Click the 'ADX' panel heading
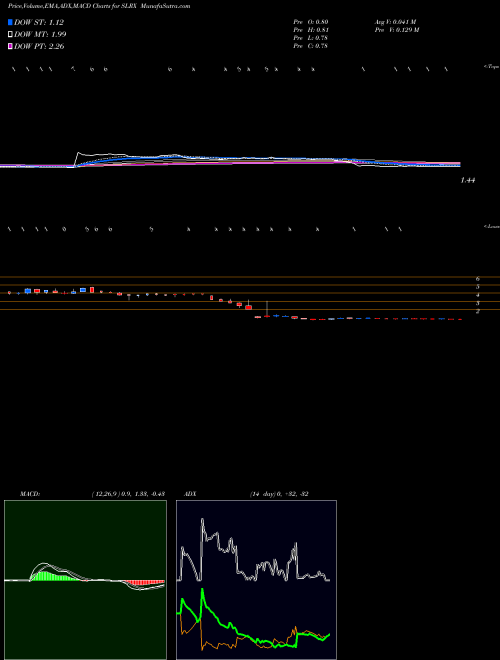The image size is (500, 660). [x=191, y=494]
